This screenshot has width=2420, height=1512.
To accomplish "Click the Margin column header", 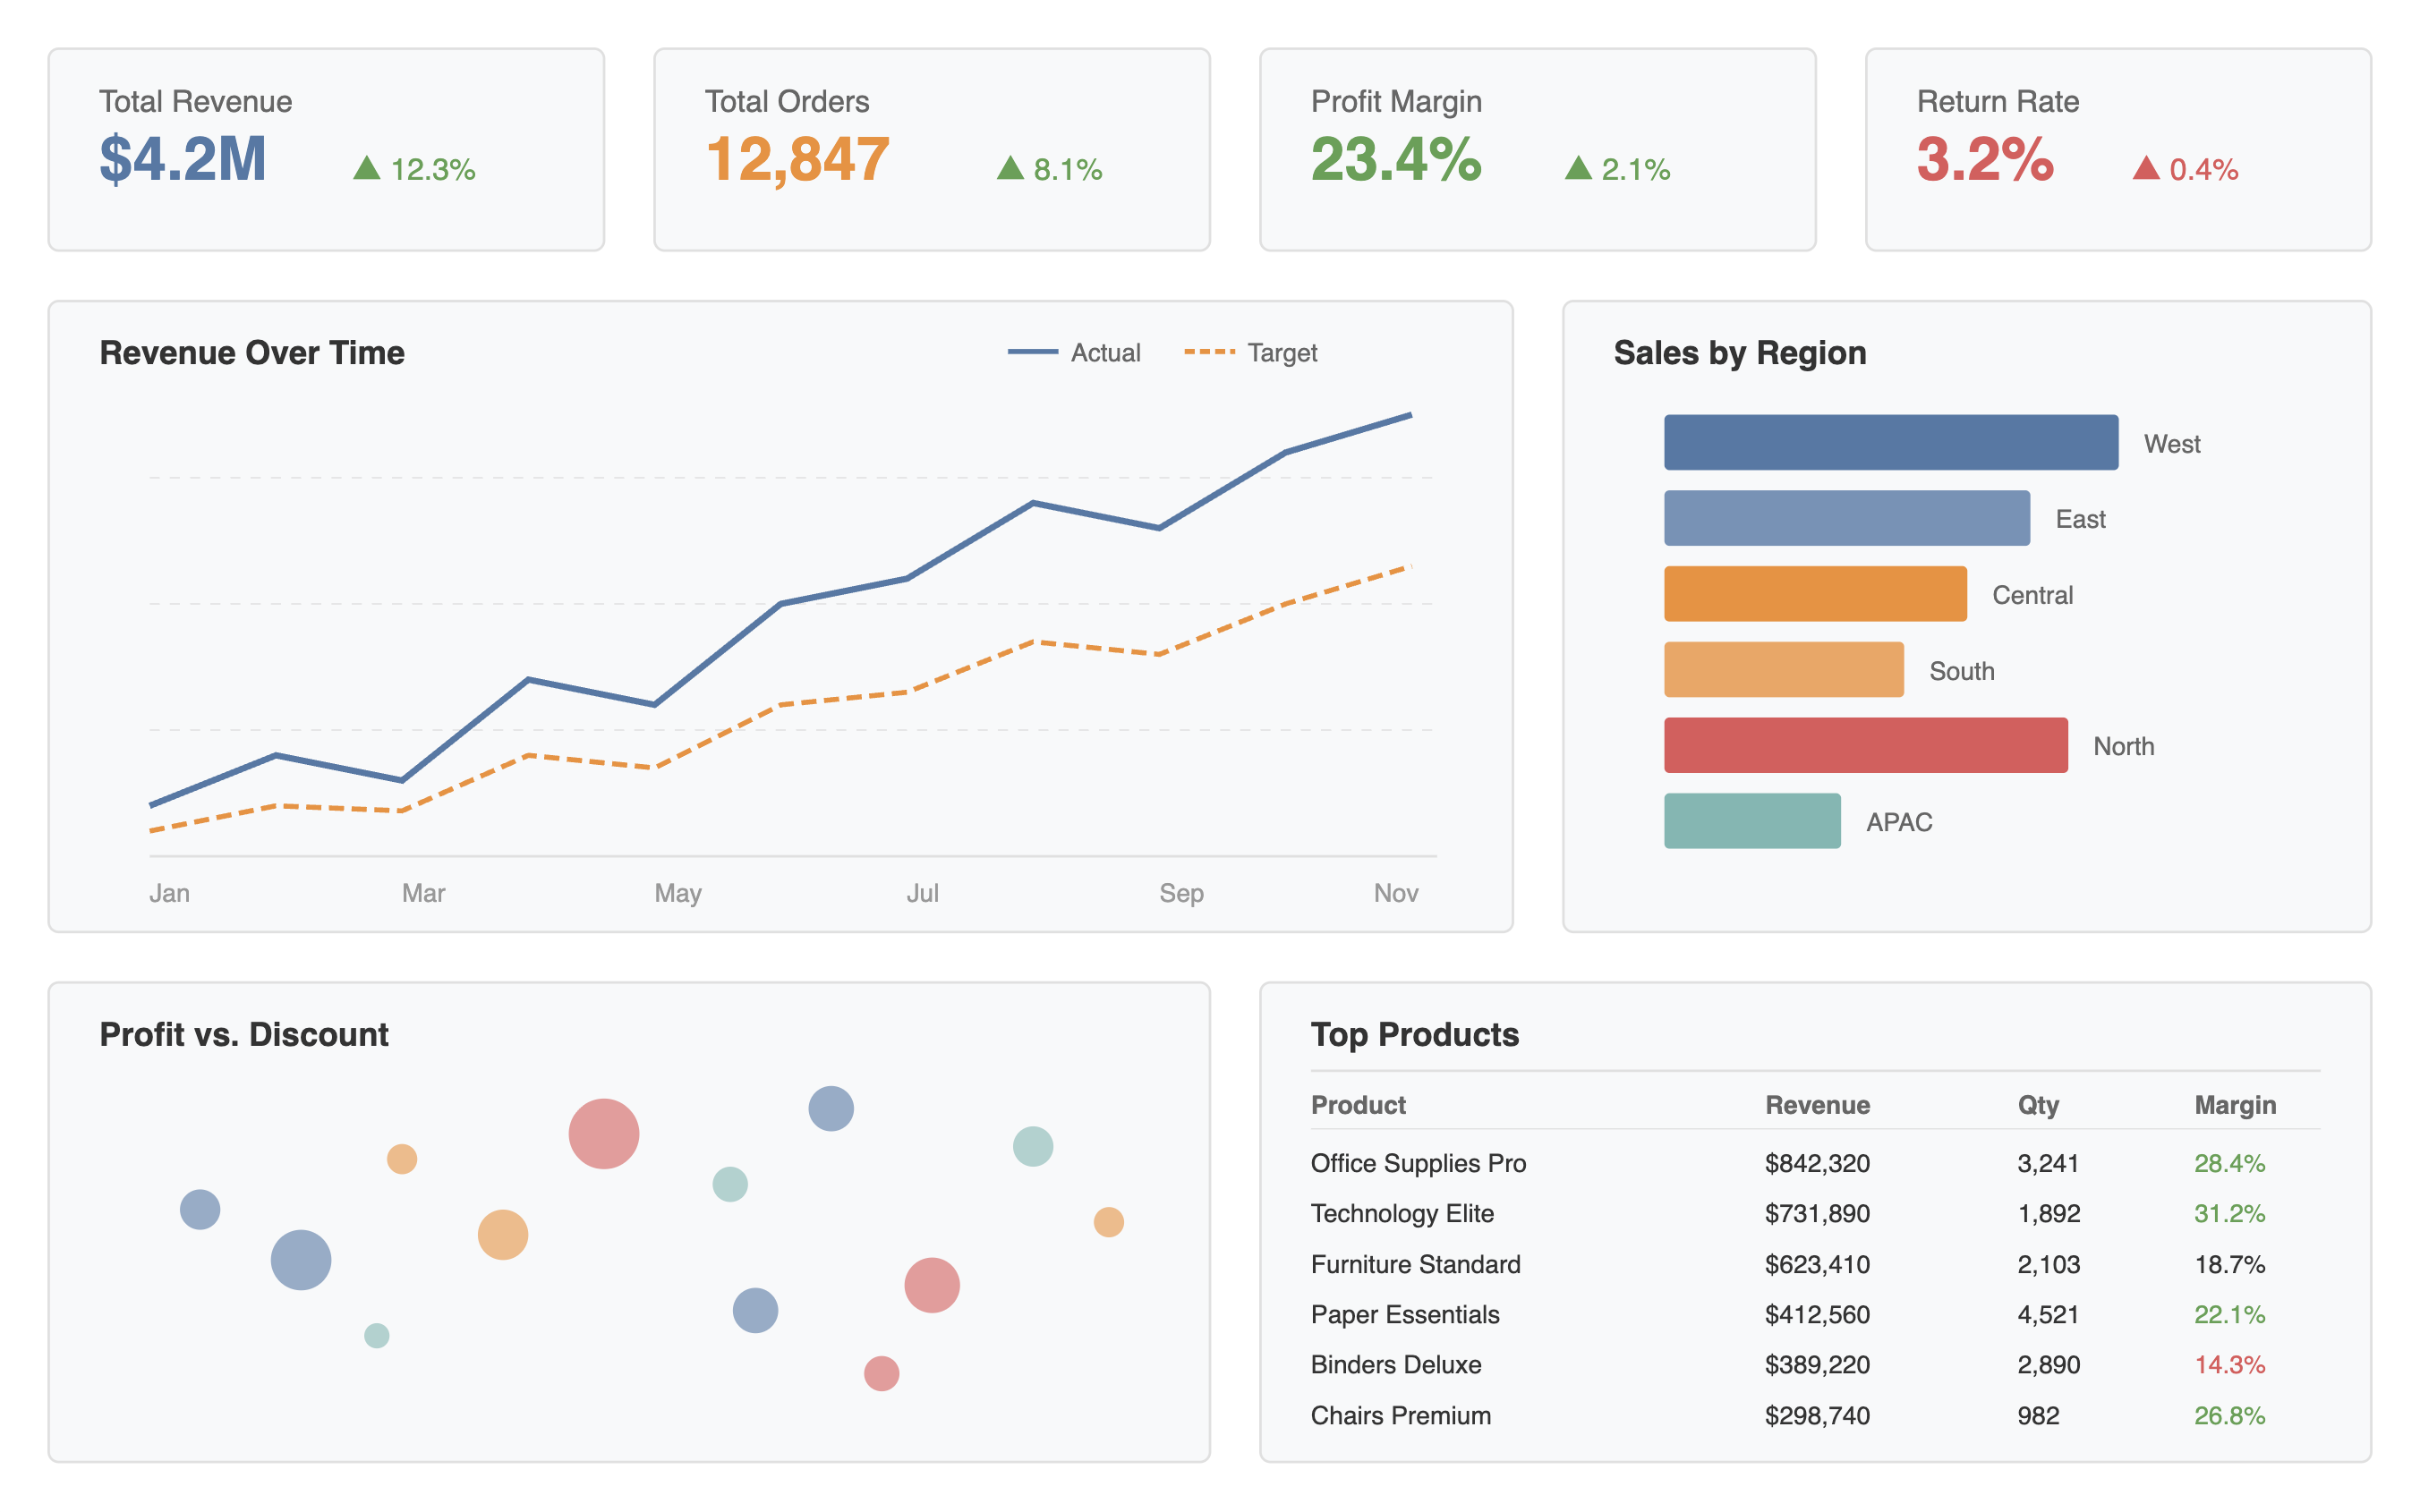I will [x=2235, y=1105].
